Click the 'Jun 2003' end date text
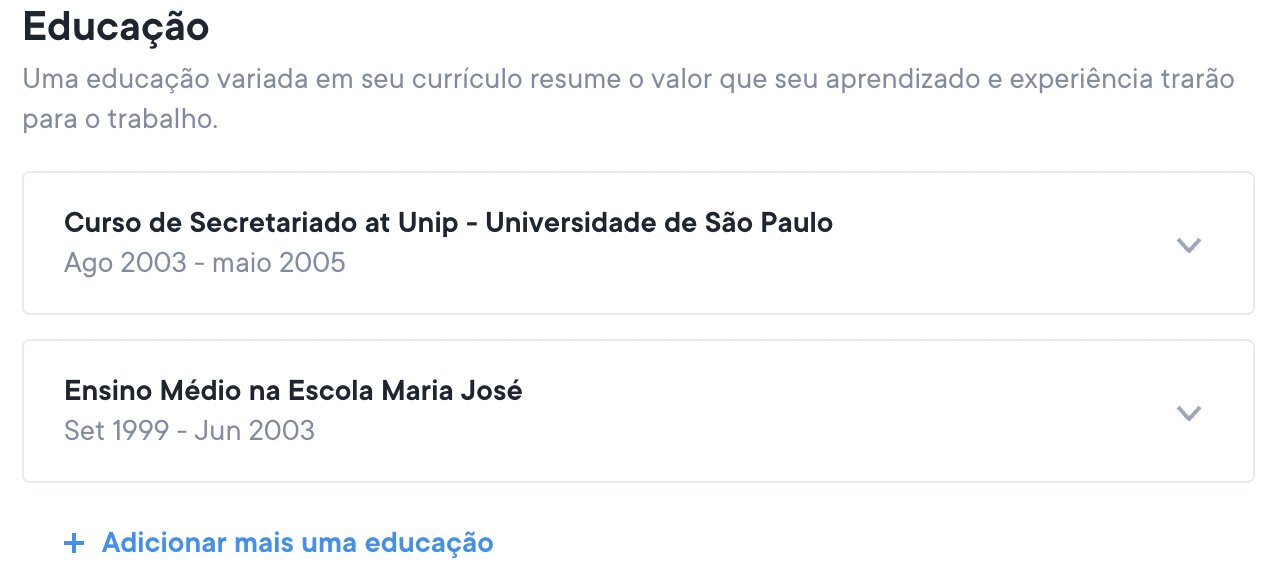 tap(254, 431)
